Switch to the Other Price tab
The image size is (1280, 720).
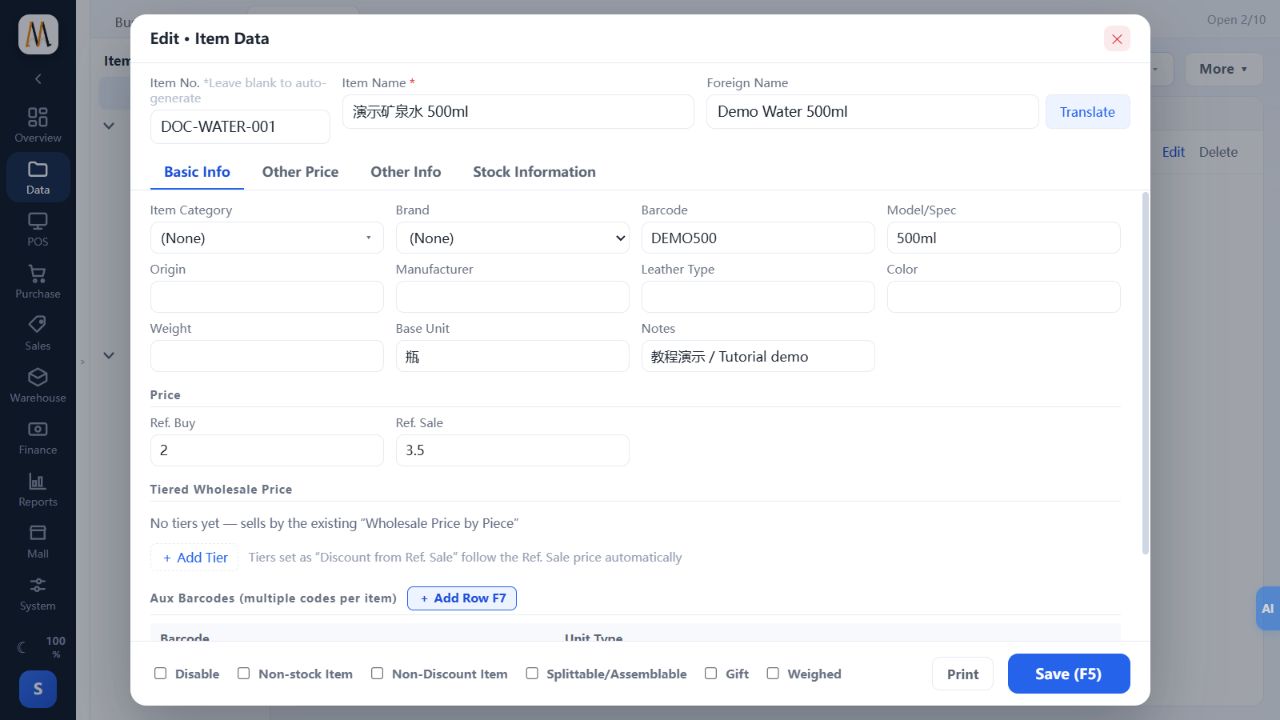pyautogui.click(x=300, y=172)
